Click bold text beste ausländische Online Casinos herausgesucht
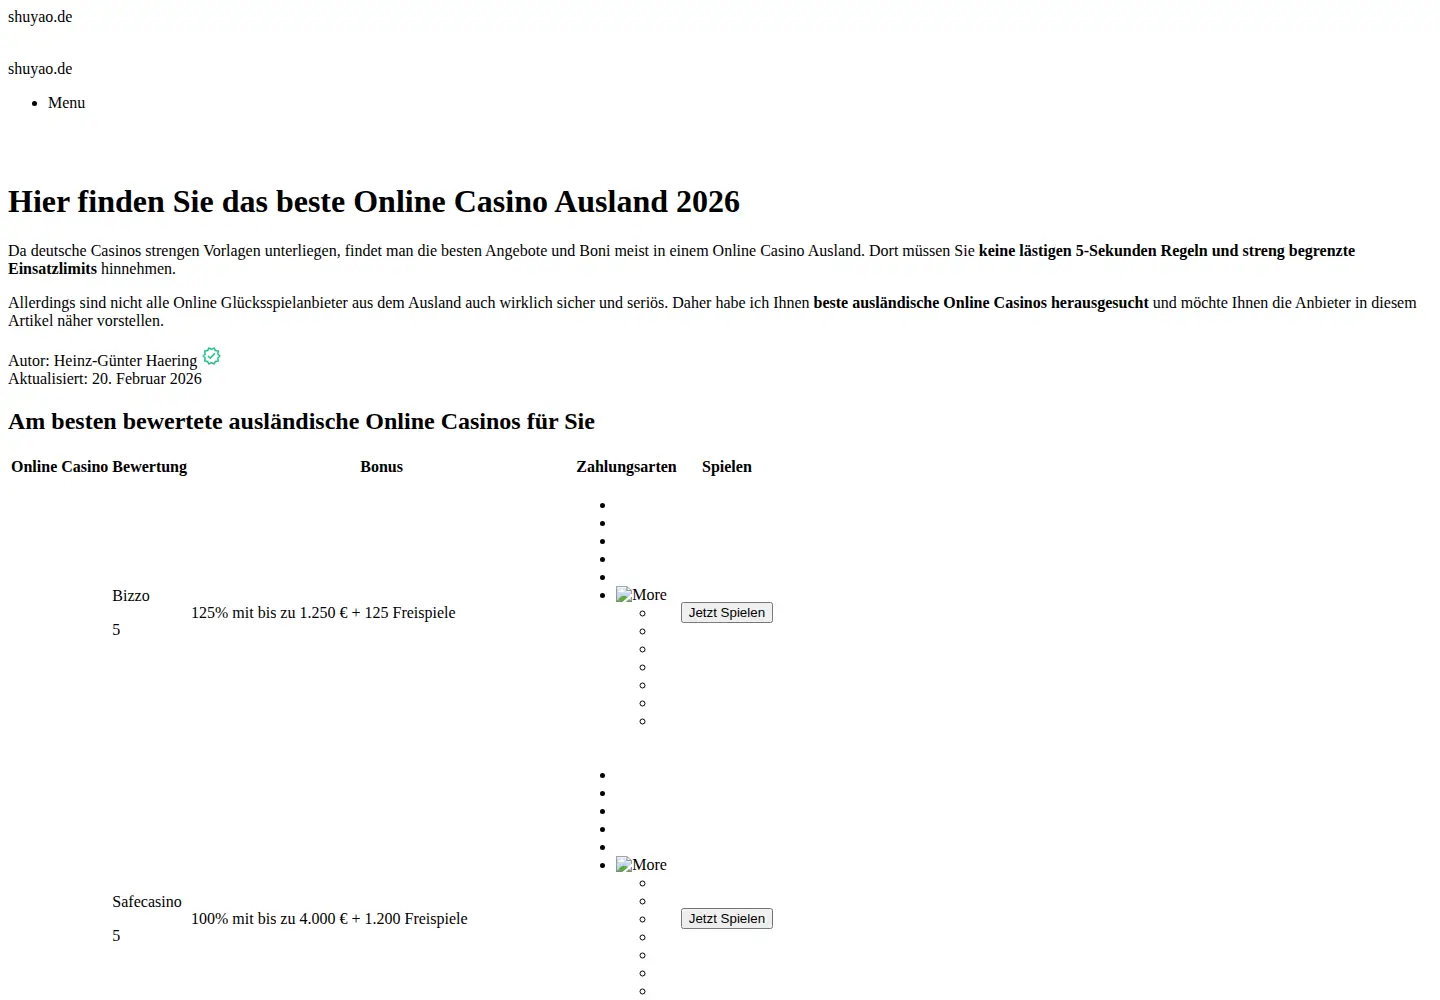1440x1000 pixels. click(x=981, y=303)
